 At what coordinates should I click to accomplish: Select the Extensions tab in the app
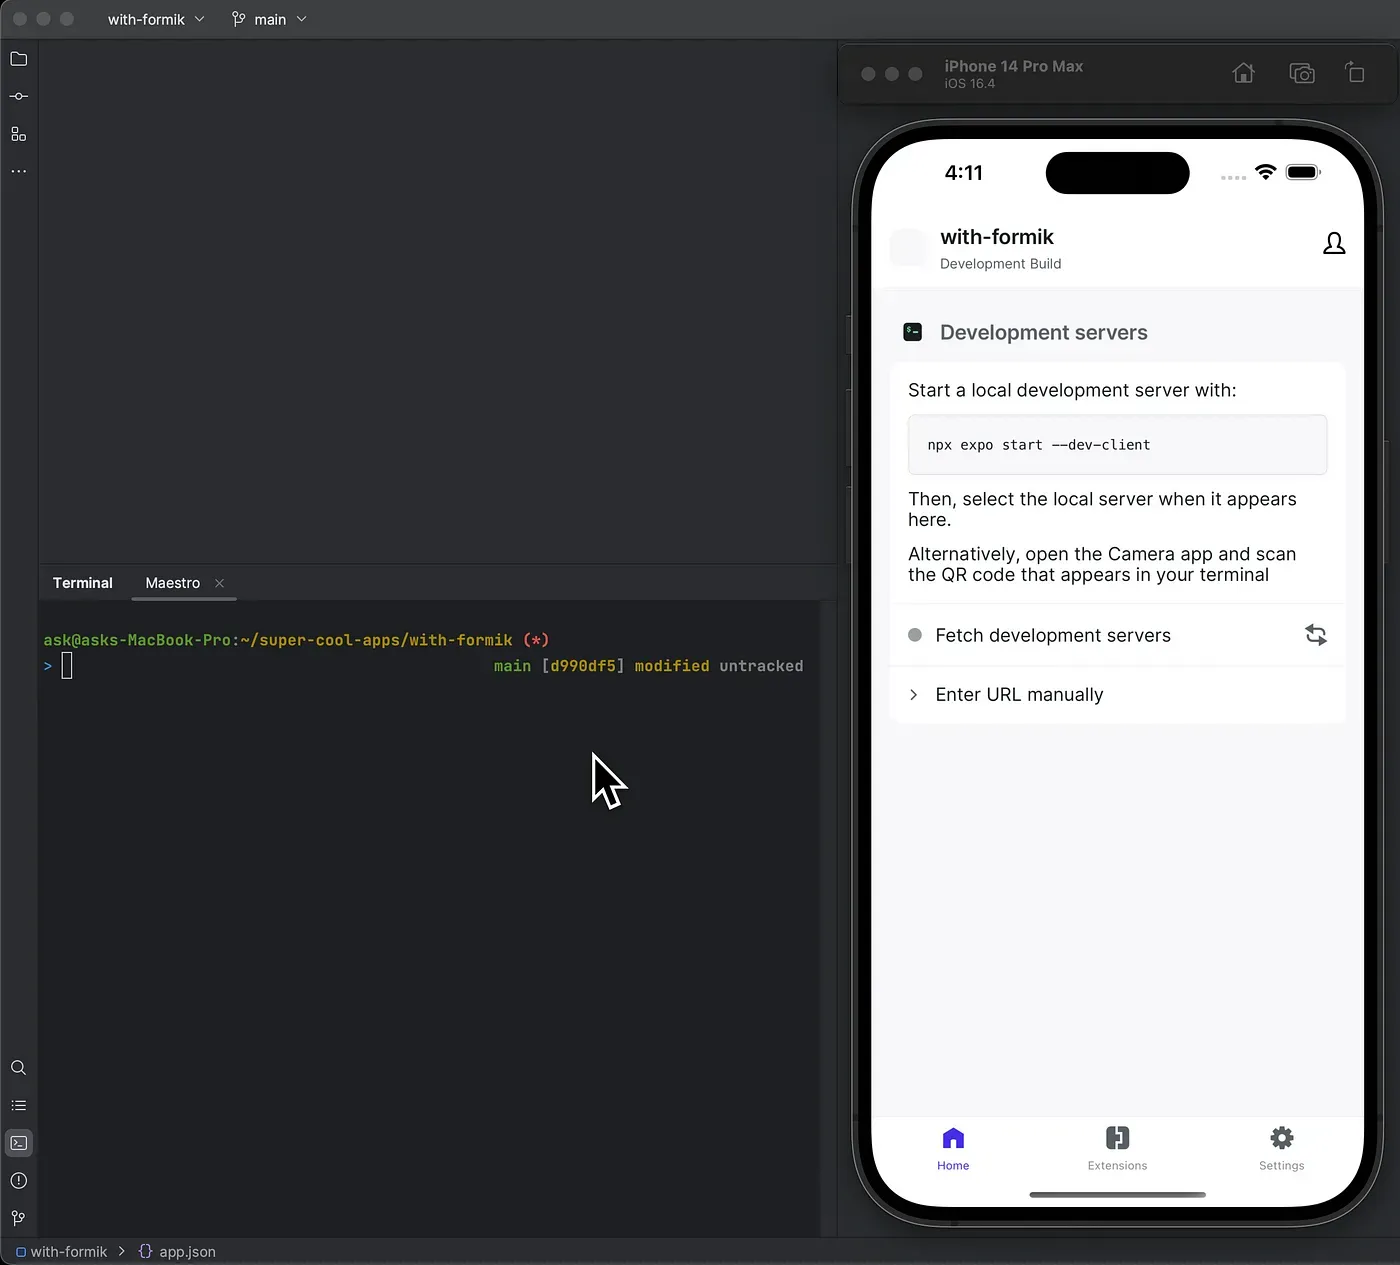(1117, 1149)
